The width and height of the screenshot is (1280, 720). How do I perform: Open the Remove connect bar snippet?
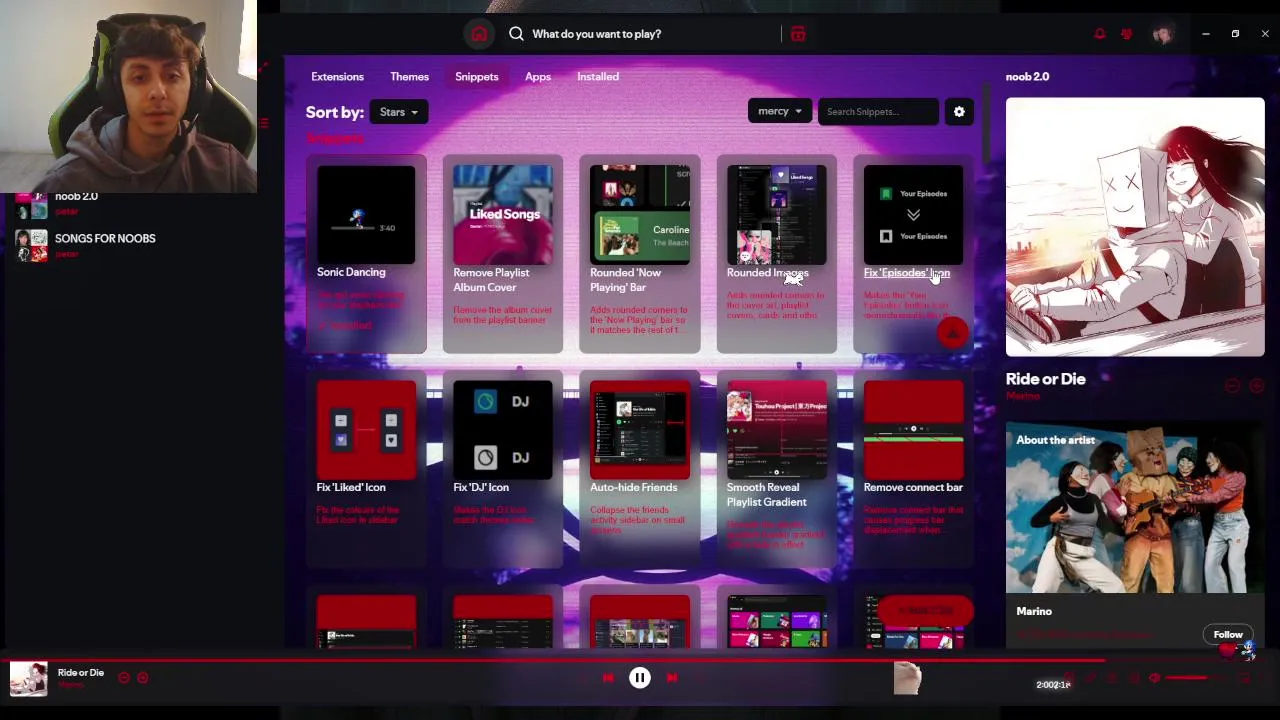point(913,468)
